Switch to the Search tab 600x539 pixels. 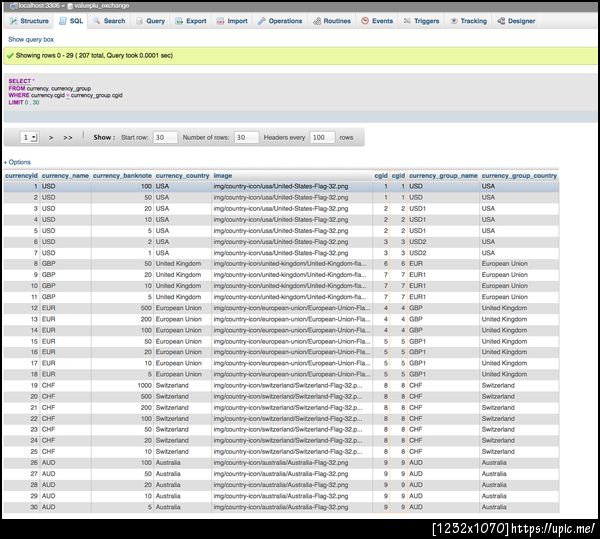click(x=109, y=21)
